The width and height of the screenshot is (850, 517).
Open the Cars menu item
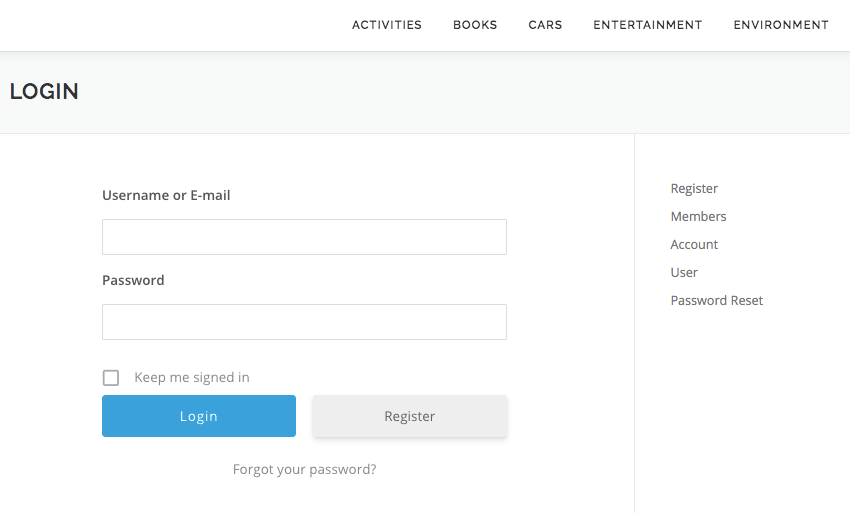coord(545,25)
